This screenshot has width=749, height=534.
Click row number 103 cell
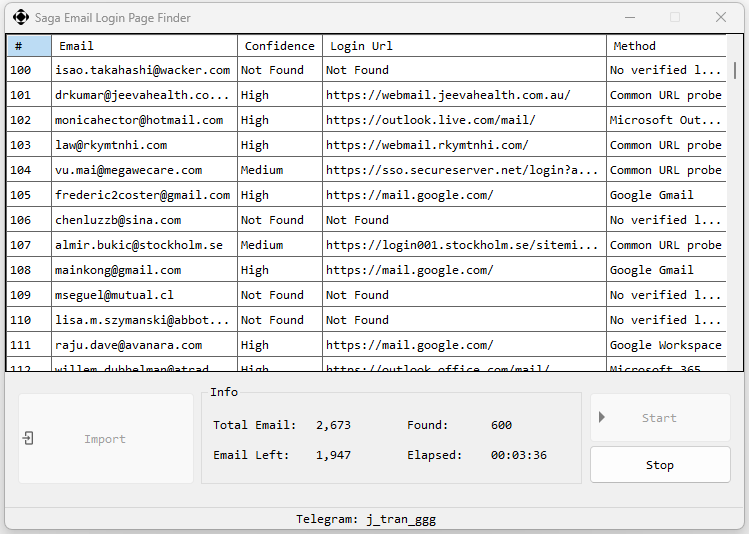point(29,145)
